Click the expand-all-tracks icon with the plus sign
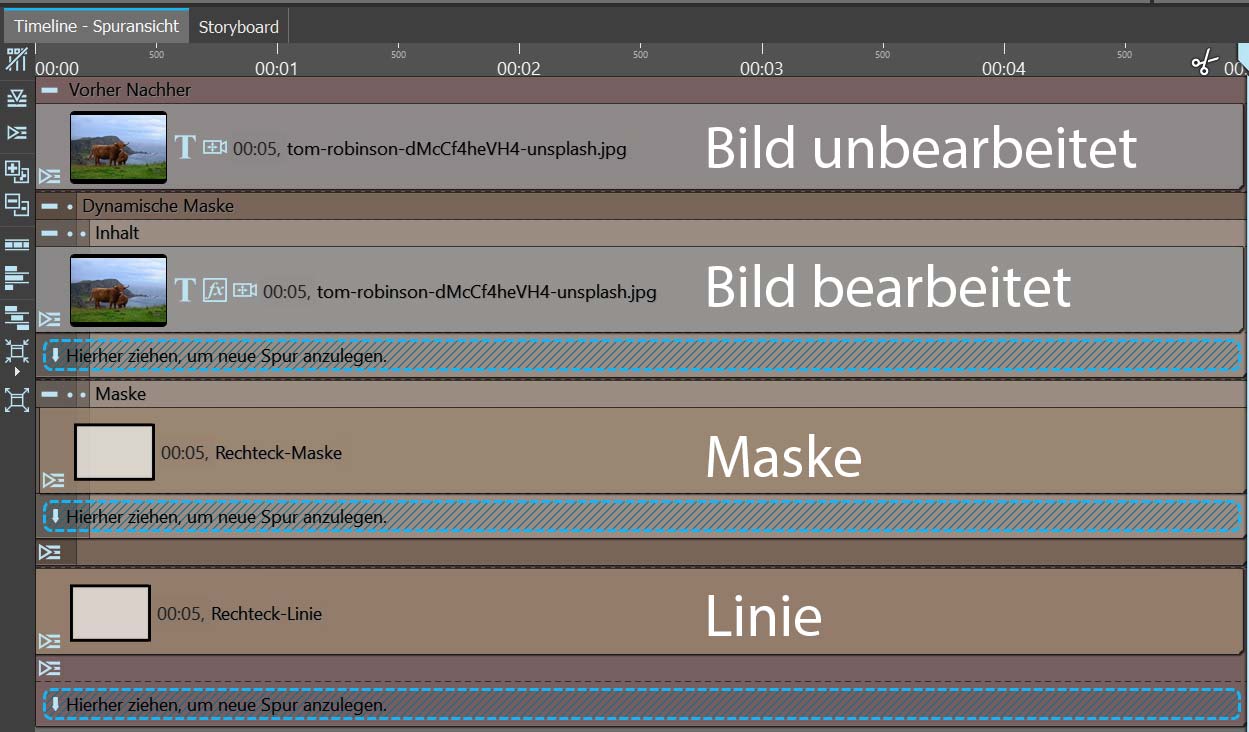This screenshot has width=1249, height=732. 17,170
